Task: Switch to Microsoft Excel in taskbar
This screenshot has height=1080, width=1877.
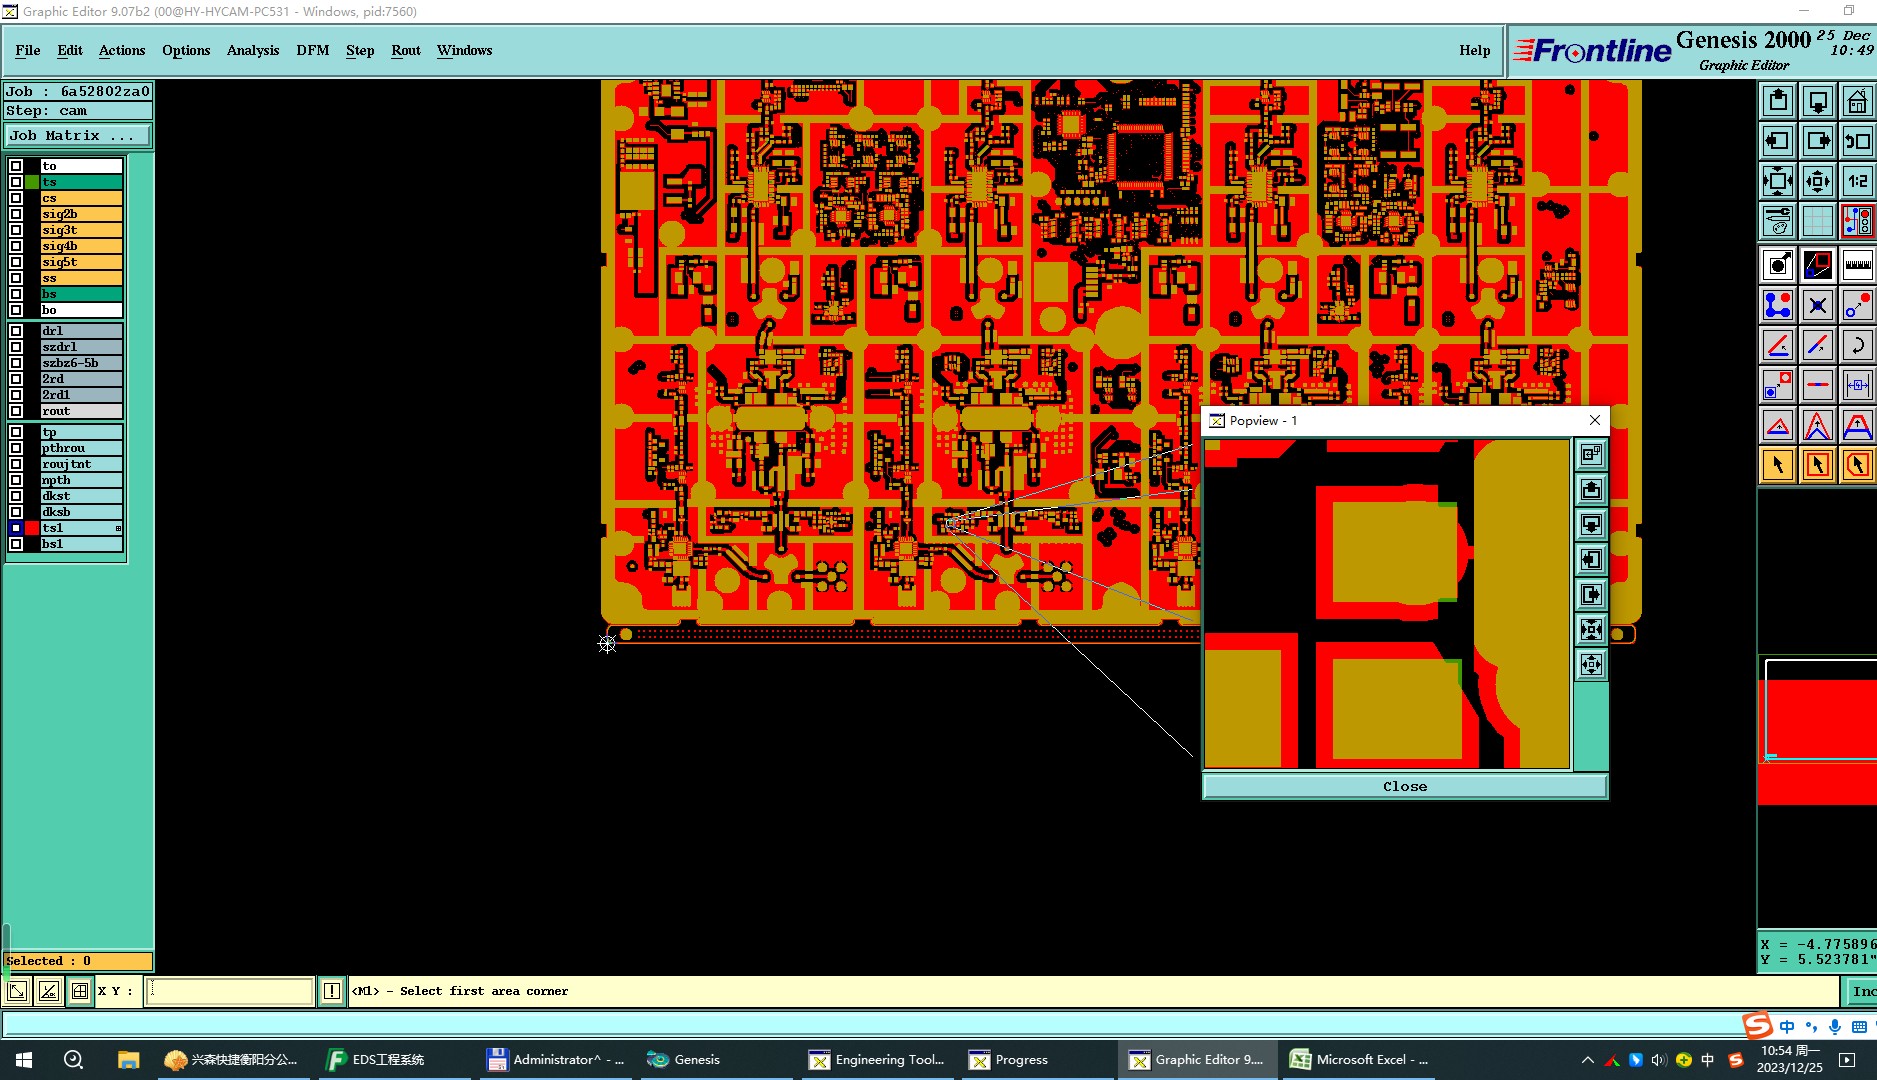Action: [x=1360, y=1060]
